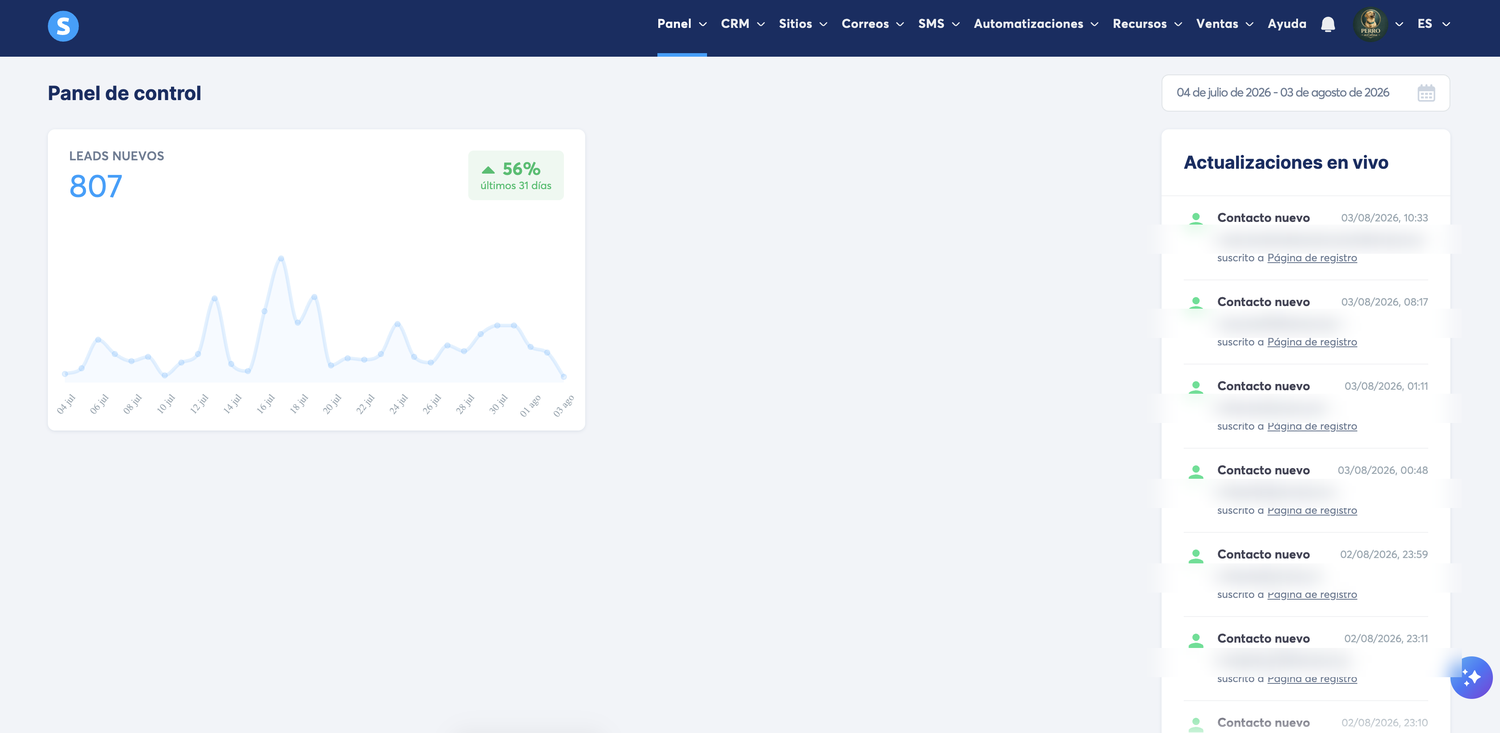Screen dimensions: 1500x733
Task: Click the chevron beside Panel
Action: point(703,25)
